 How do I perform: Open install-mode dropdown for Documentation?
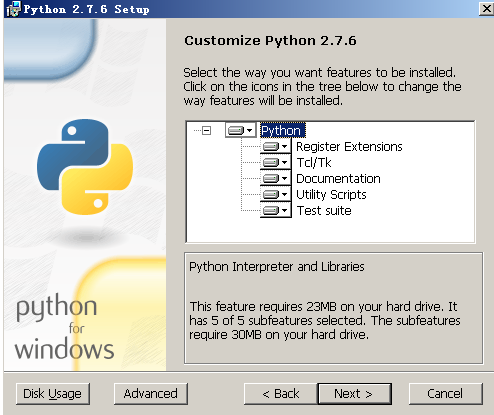click(x=276, y=178)
